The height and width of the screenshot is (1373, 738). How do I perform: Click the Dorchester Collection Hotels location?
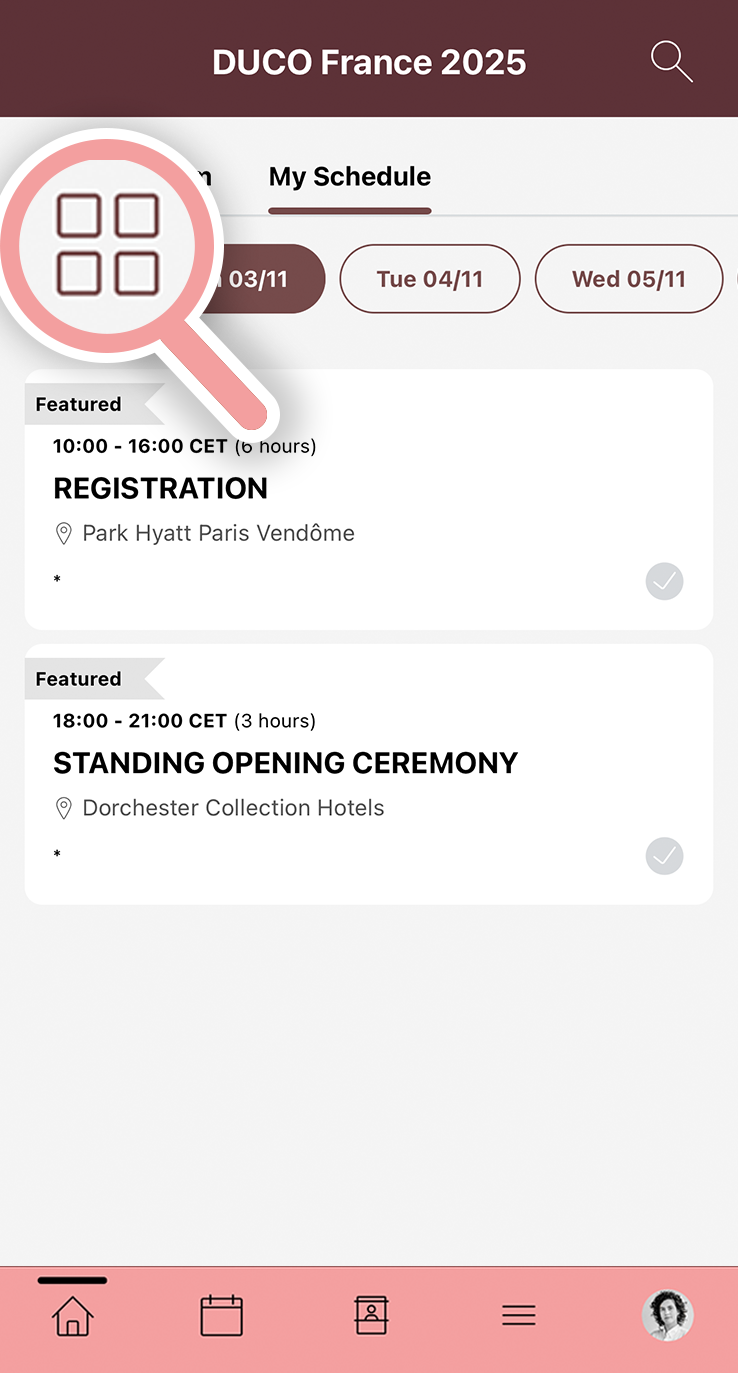[233, 808]
